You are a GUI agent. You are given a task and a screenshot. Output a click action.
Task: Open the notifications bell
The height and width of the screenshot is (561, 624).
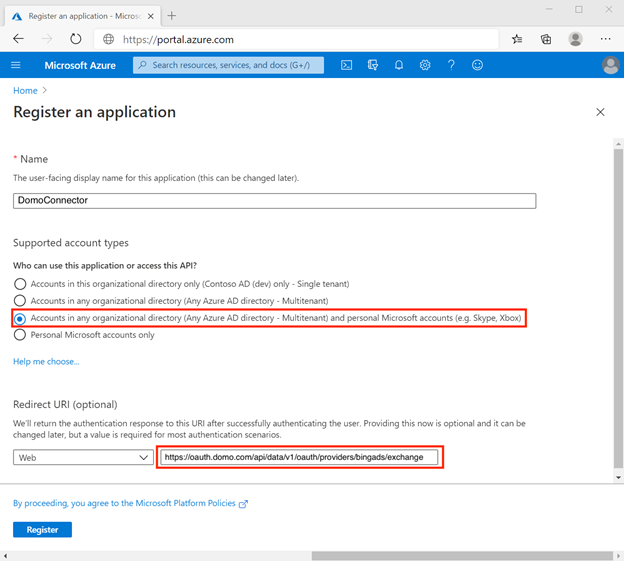399,65
